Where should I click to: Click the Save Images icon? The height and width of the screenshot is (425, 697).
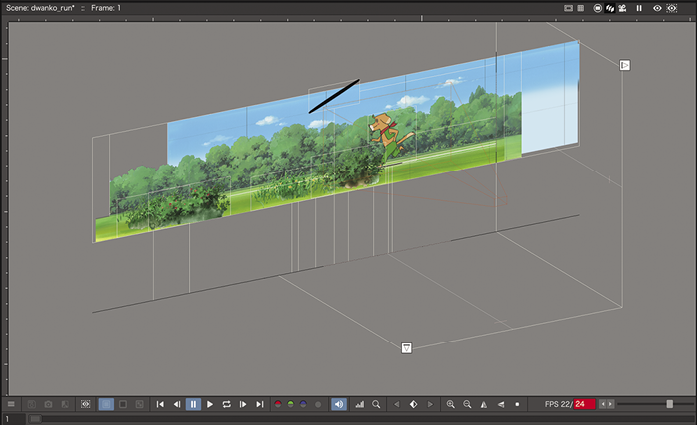coord(32,404)
